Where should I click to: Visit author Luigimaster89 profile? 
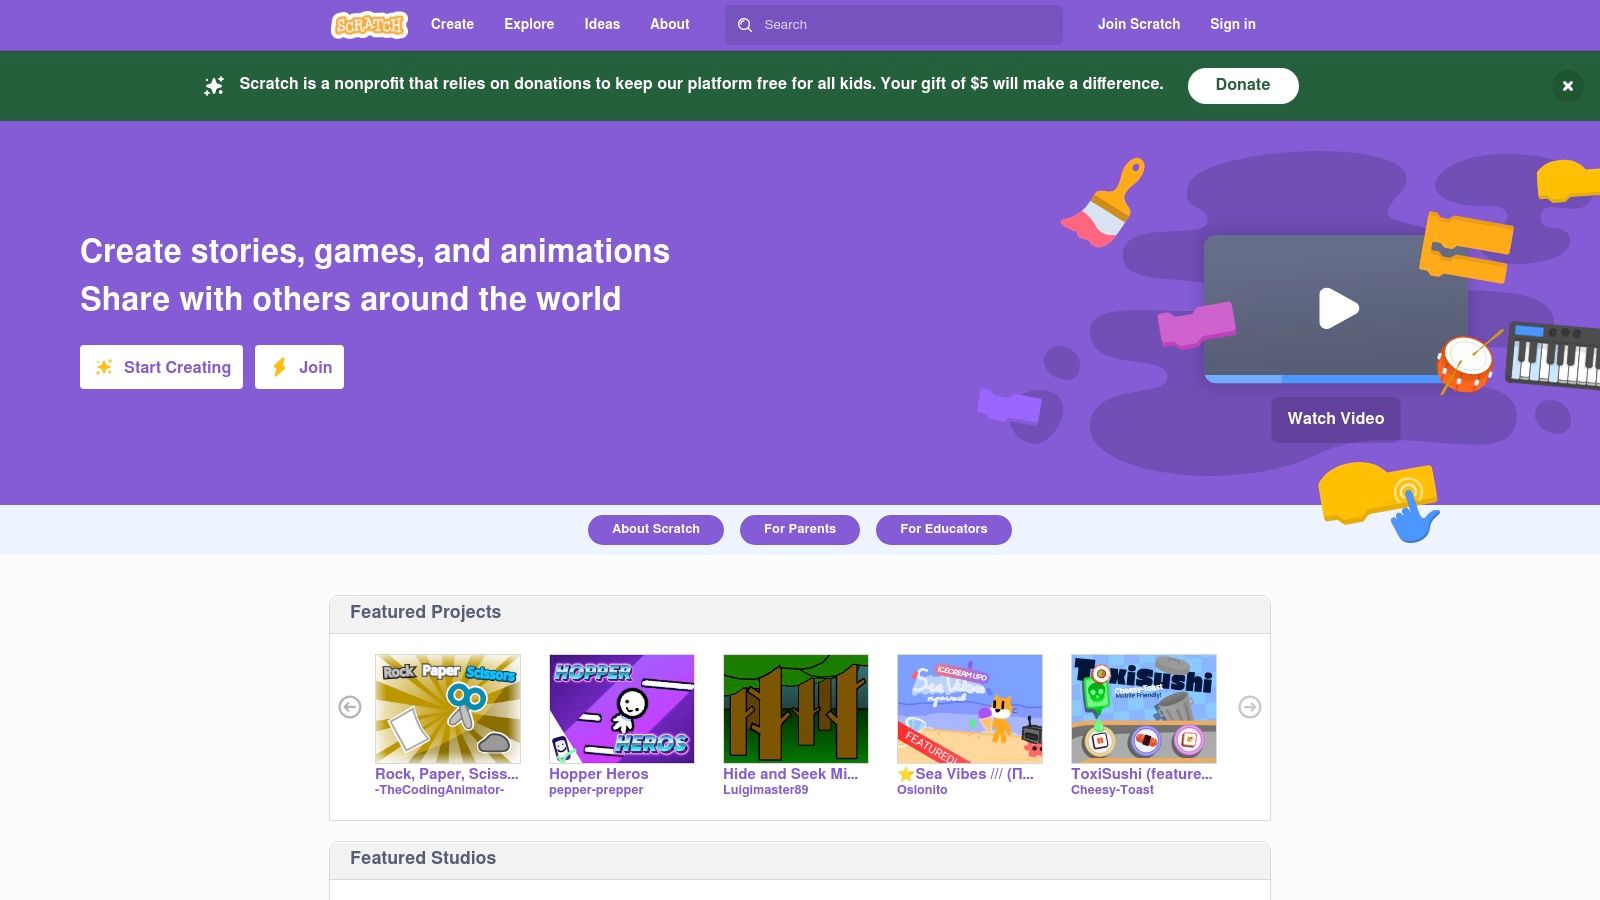766,790
